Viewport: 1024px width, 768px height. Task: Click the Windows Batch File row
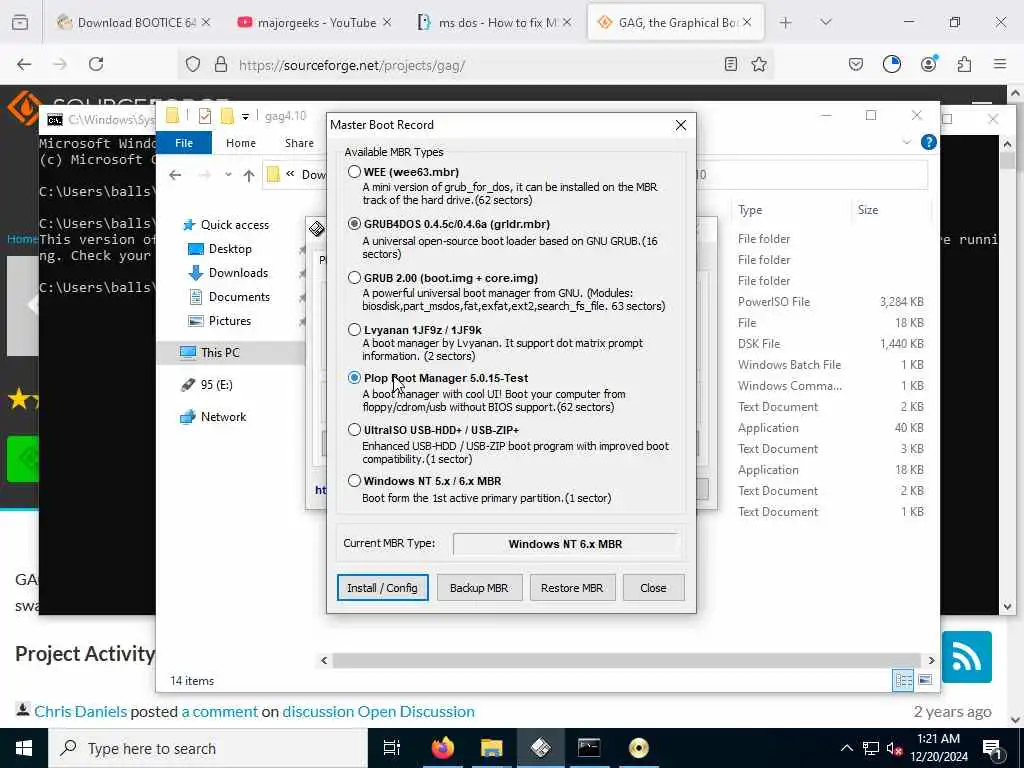click(x=831, y=364)
